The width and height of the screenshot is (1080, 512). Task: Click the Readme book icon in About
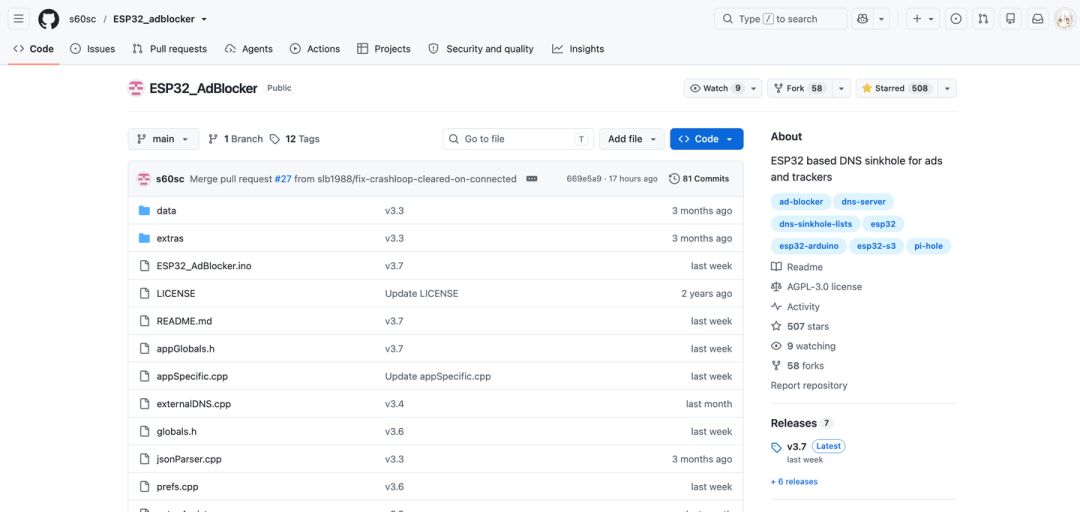pos(776,267)
